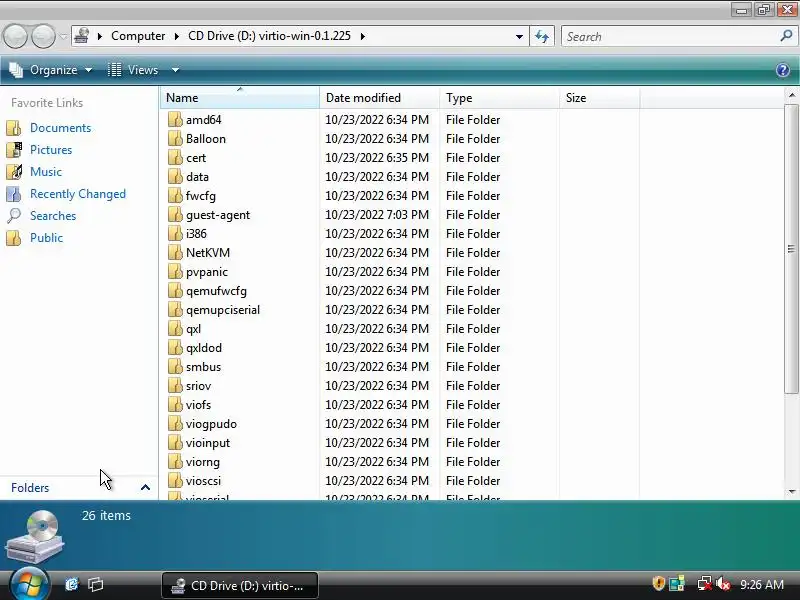Click the computer icon in address bar

(x=82, y=36)
